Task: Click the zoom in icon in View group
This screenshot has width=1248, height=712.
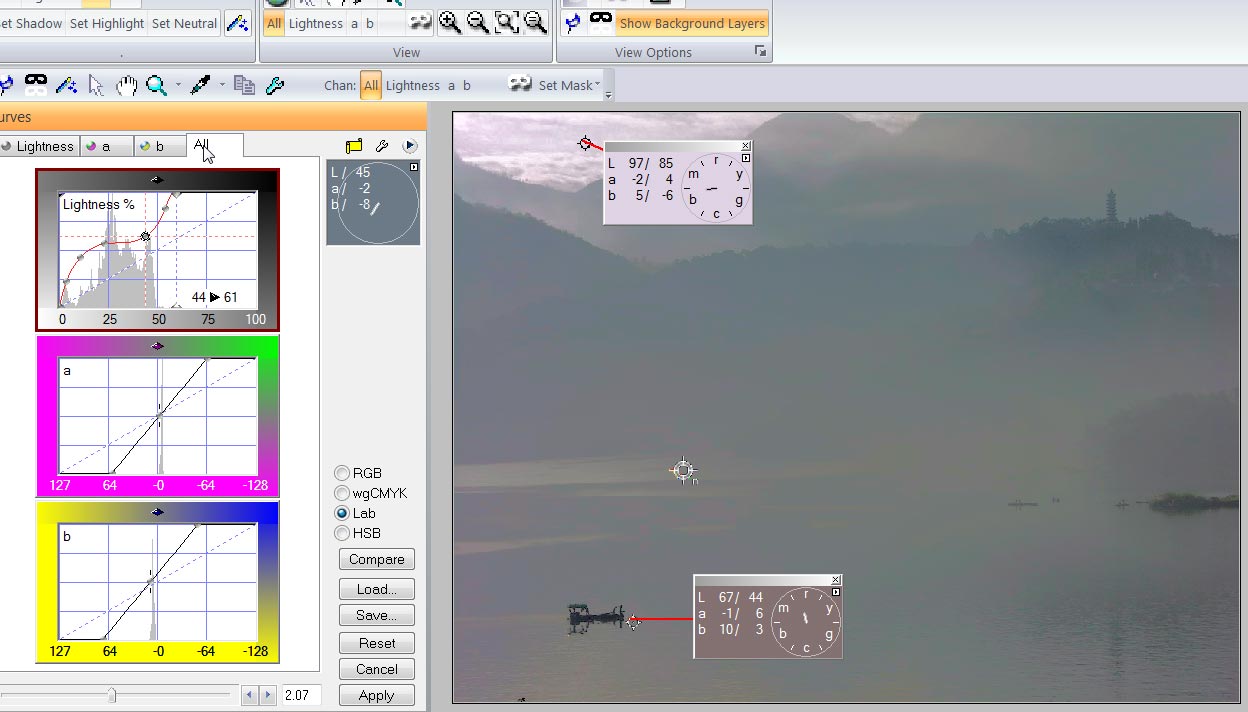Action: pyautogui.click(x=450, y=23)
